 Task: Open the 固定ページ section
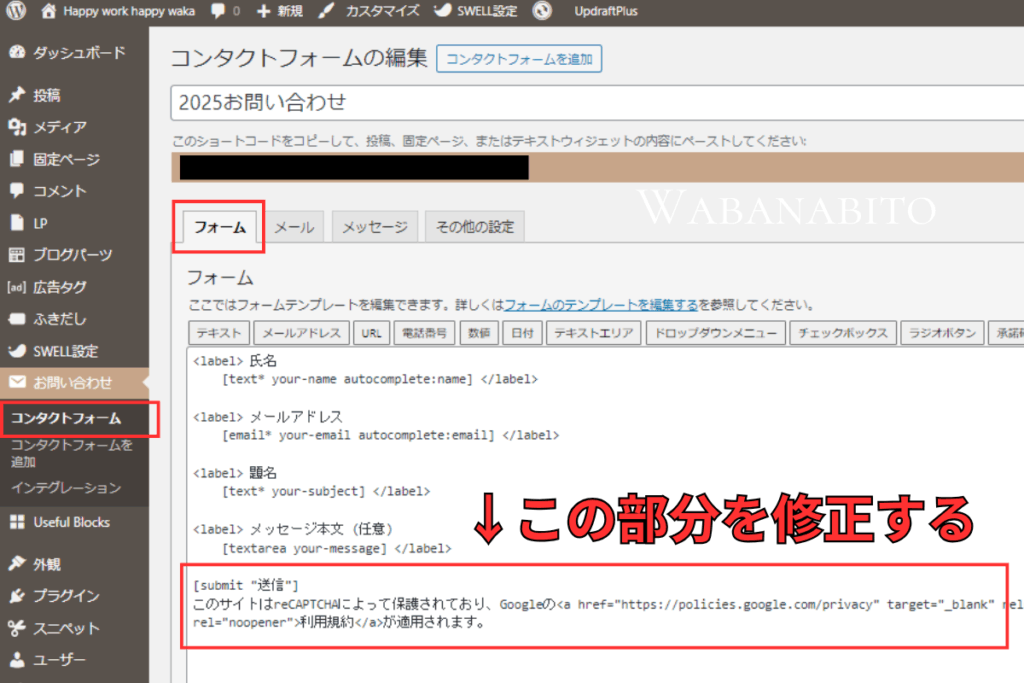[63, 158]
